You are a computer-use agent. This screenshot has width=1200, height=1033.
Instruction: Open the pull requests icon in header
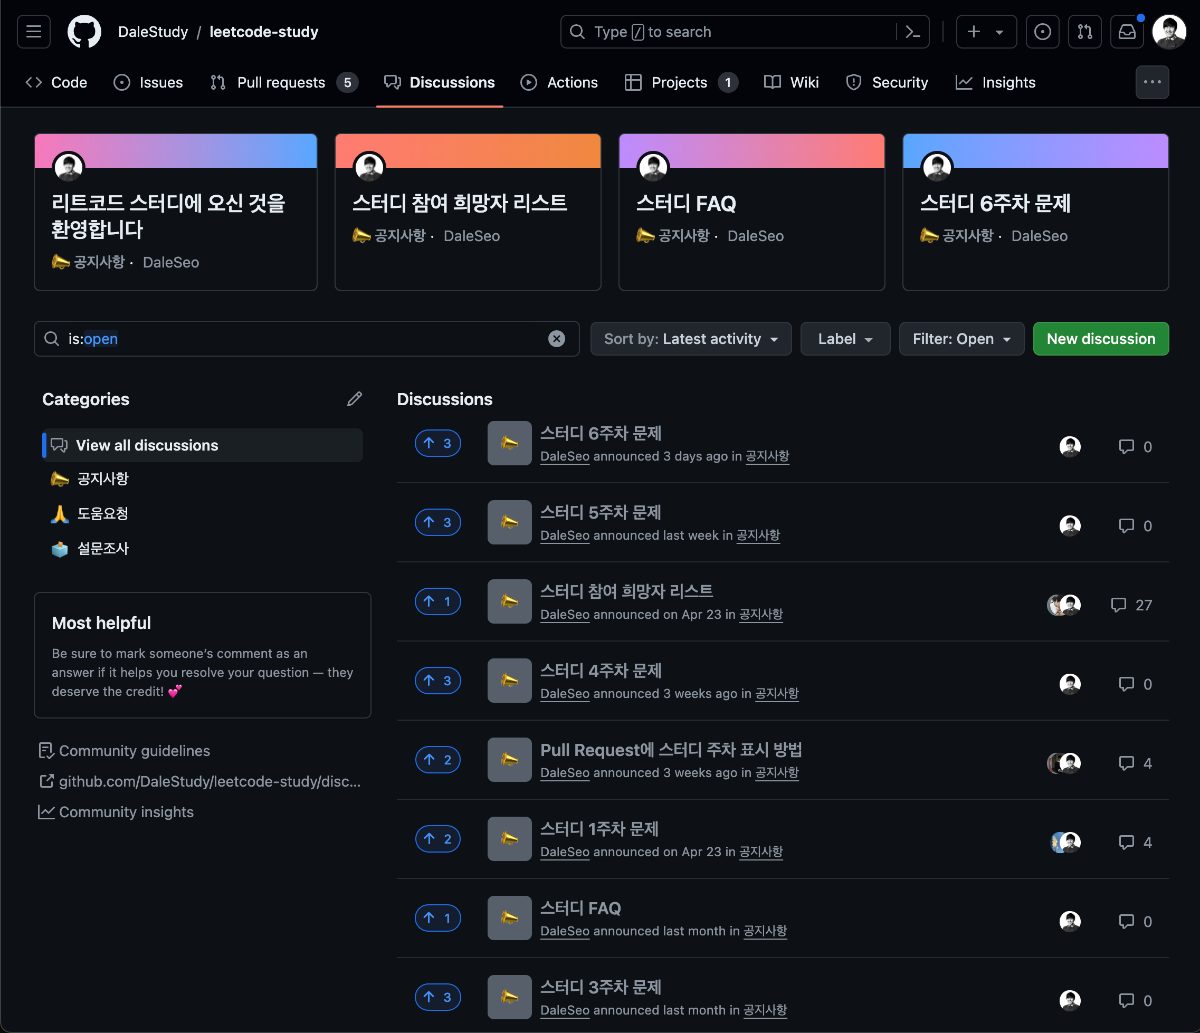coord(1085,32)
